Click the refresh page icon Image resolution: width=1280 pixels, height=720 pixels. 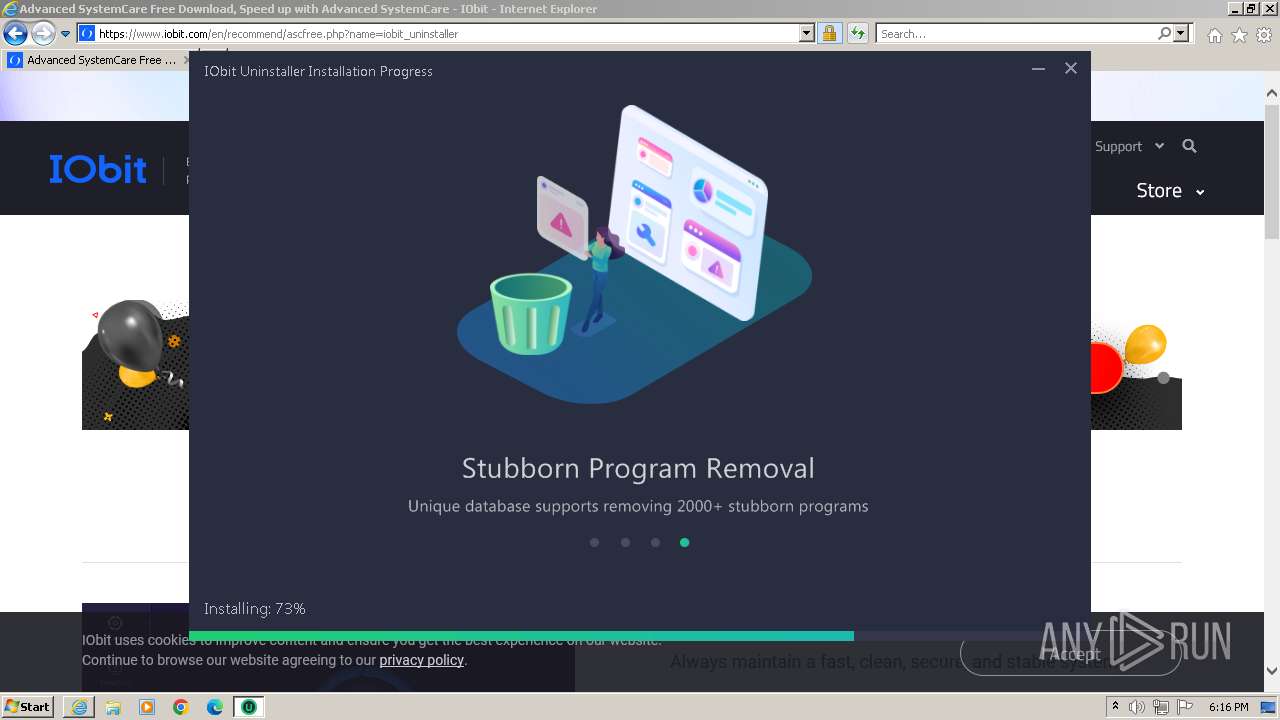coord(857,34)
